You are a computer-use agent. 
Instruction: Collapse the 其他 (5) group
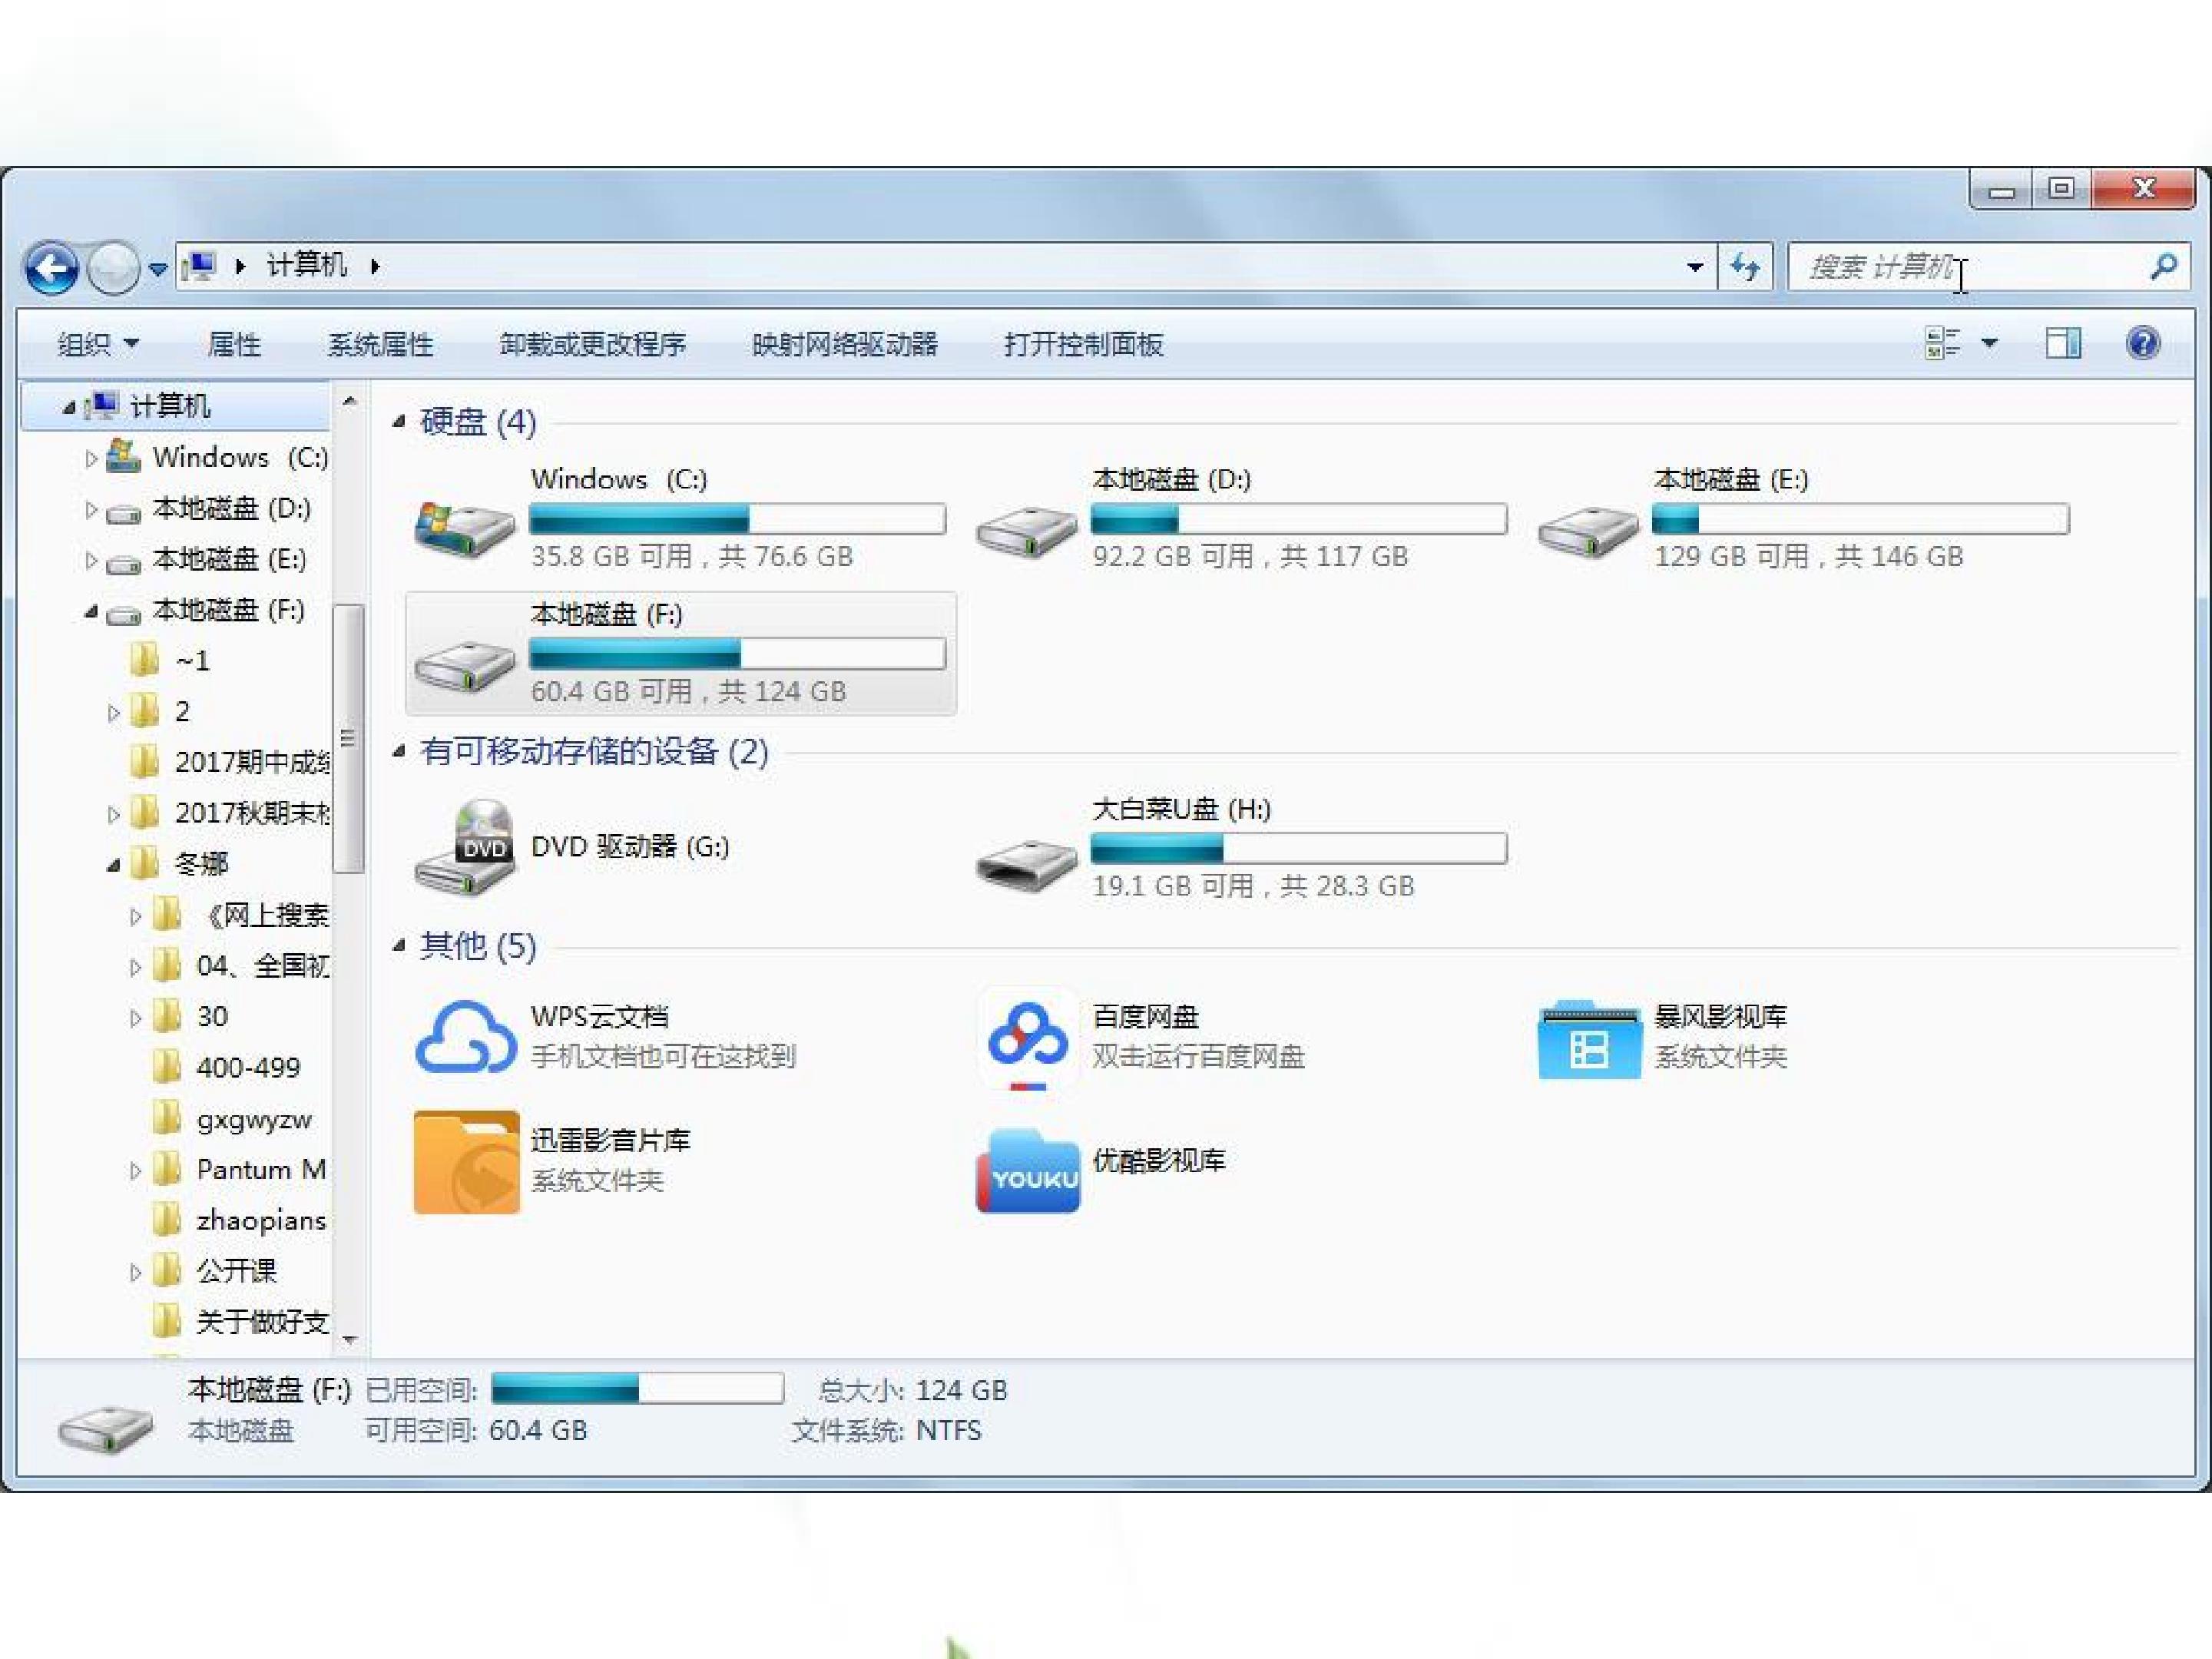[399, 945]
